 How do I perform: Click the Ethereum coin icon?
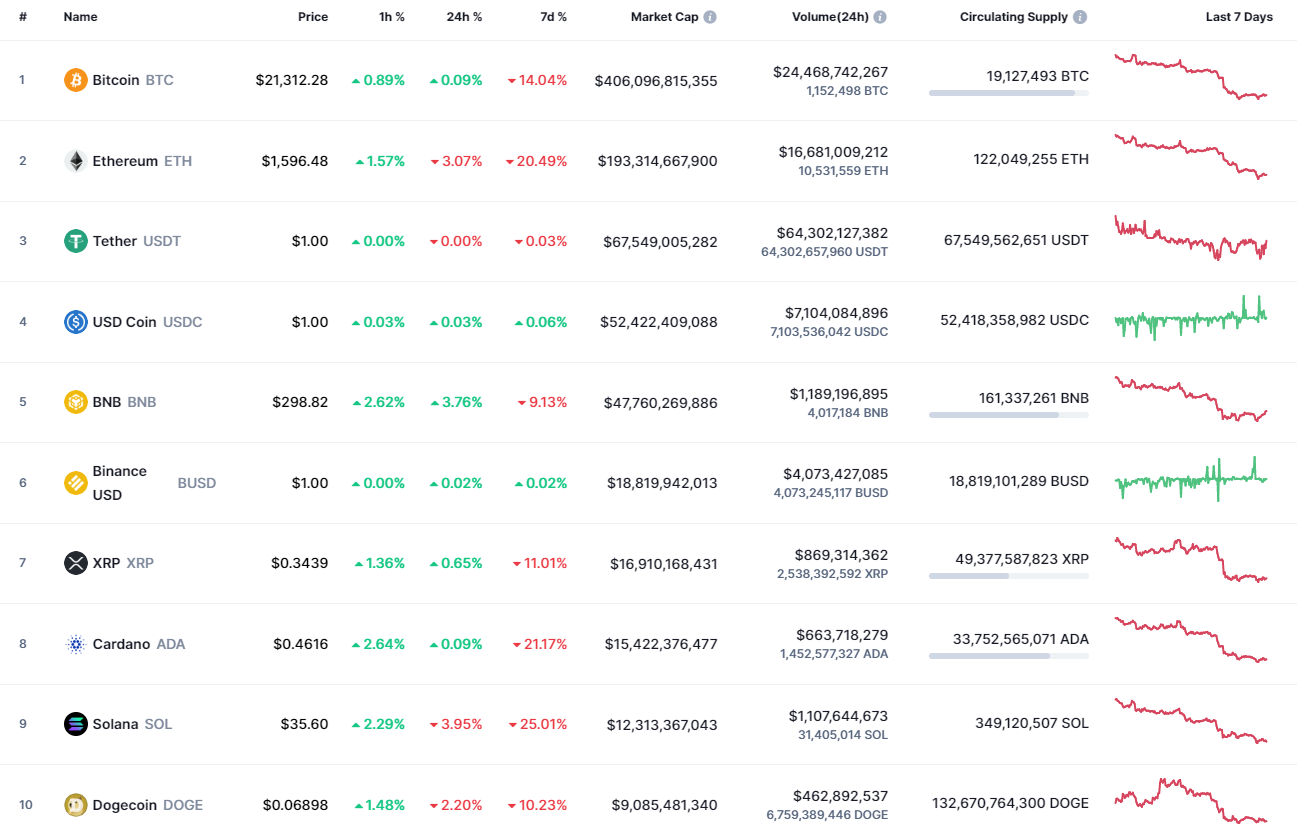(75, 160)
